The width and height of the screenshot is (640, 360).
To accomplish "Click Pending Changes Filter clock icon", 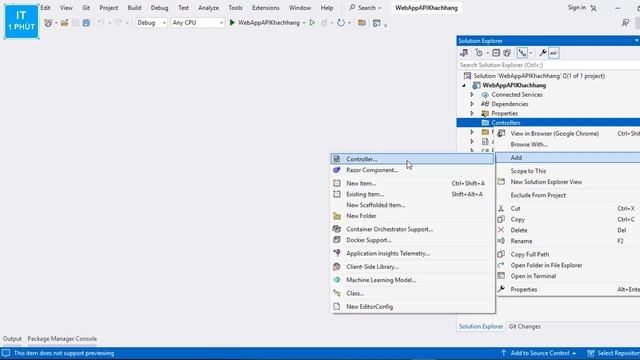I will pyautogui.click(x=479, y=53).
